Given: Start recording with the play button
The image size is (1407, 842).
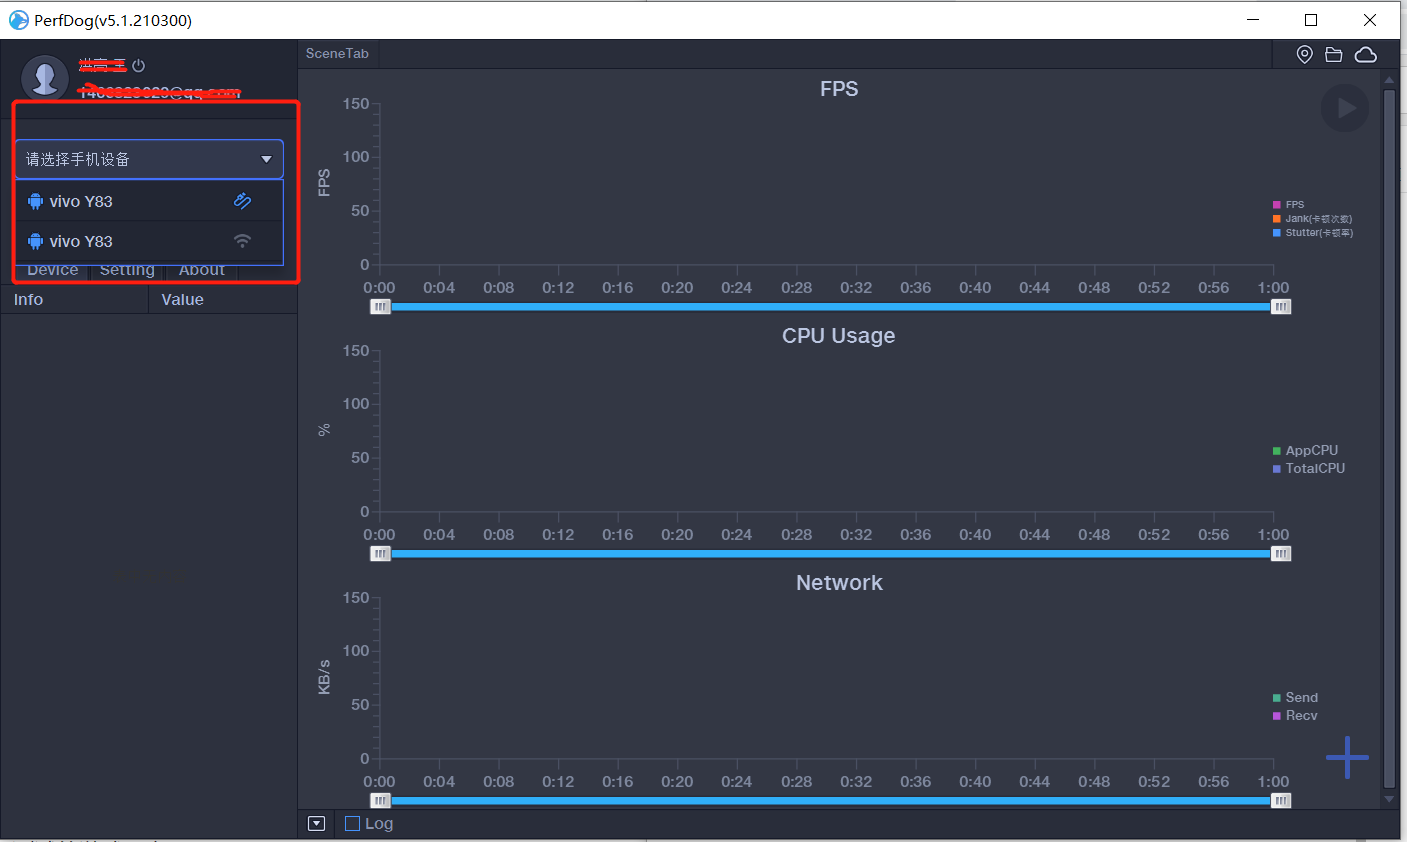Looking at the screenshot, I should tap(1345, 108).
